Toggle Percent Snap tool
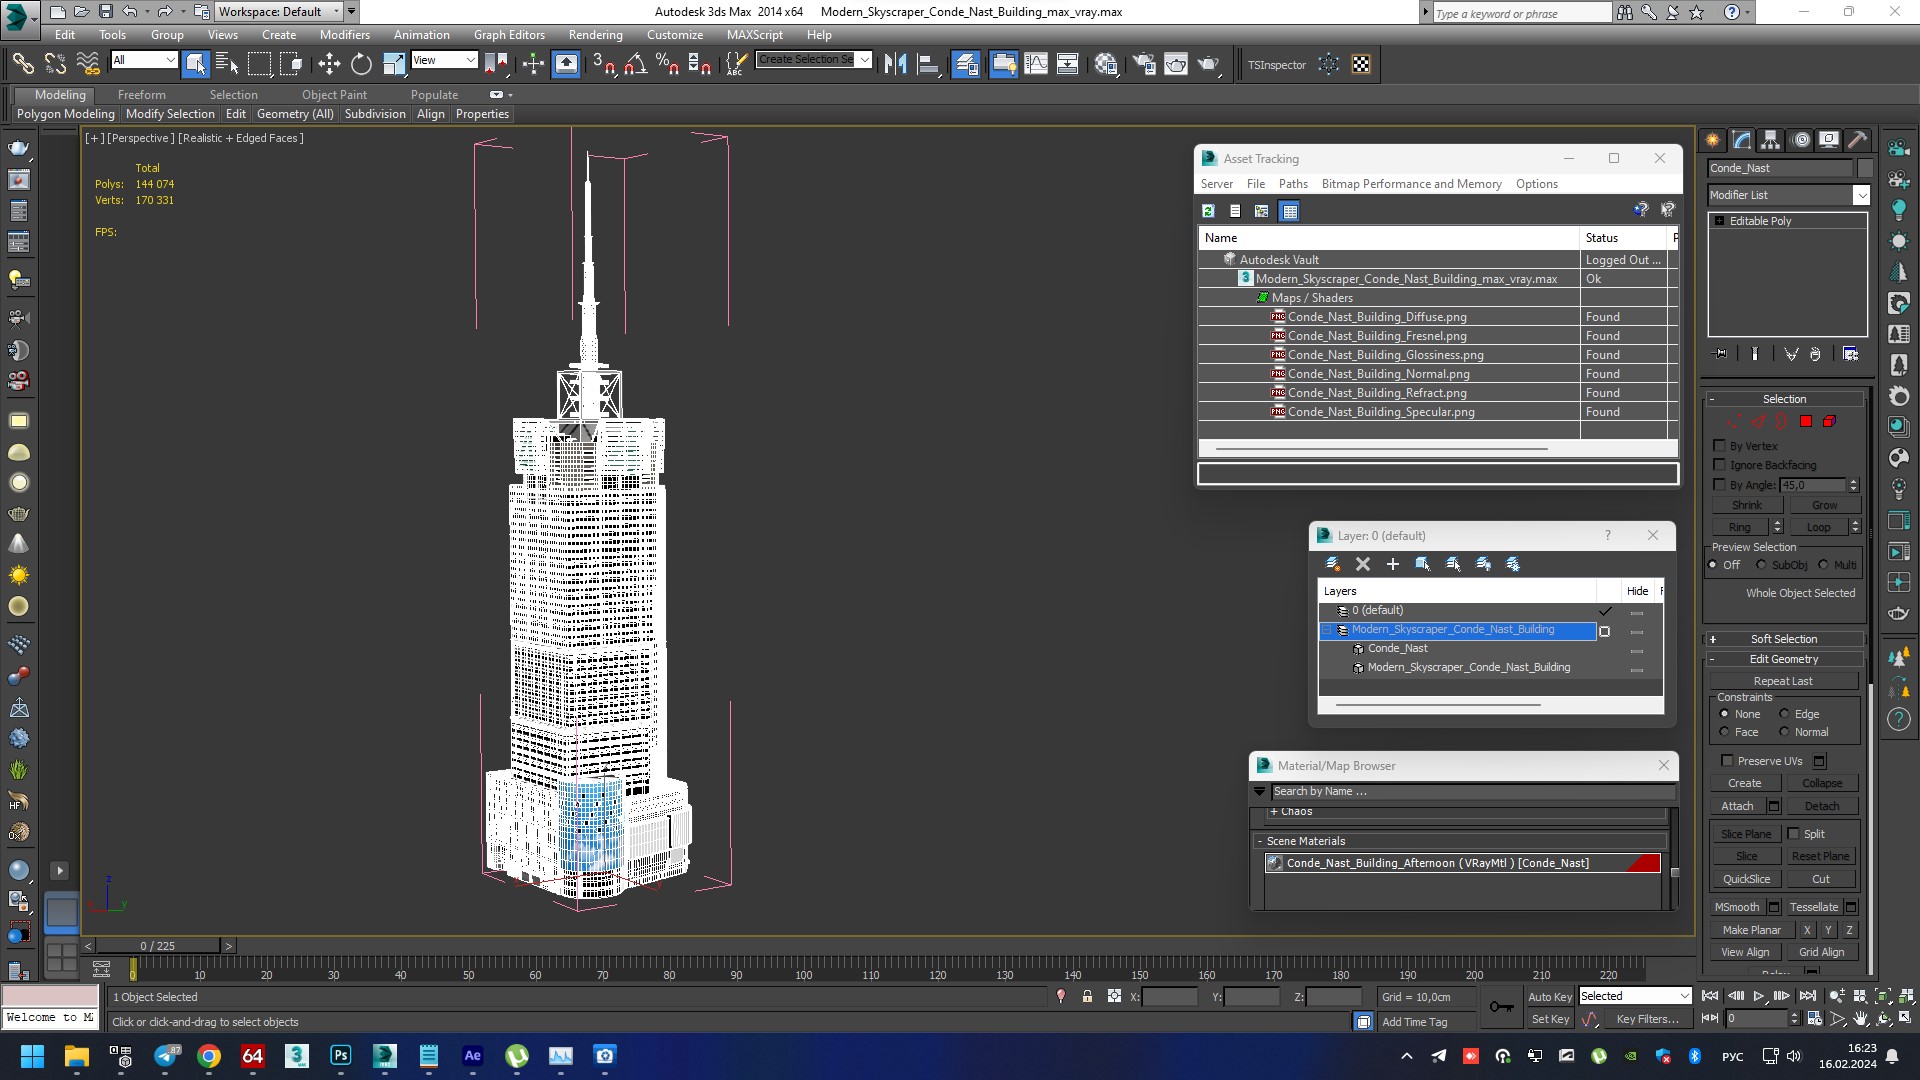This screenshot has height=1080, width=1920. tap(667, 64)
